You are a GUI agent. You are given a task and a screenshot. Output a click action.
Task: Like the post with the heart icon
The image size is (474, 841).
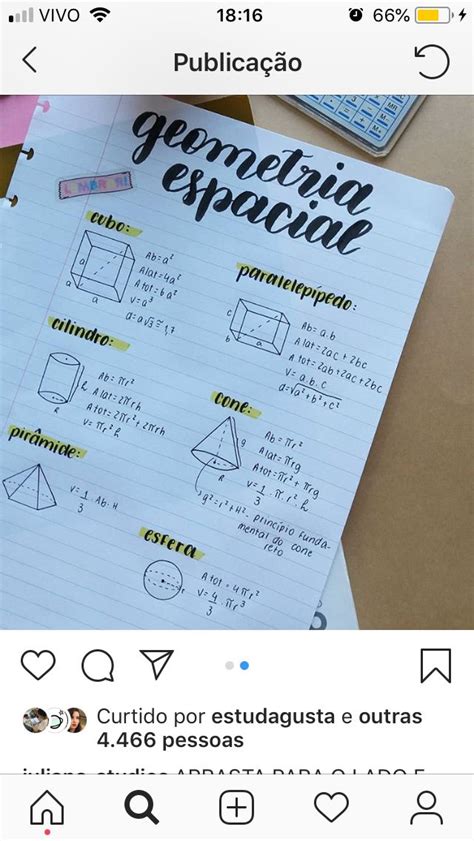(38, 665)
